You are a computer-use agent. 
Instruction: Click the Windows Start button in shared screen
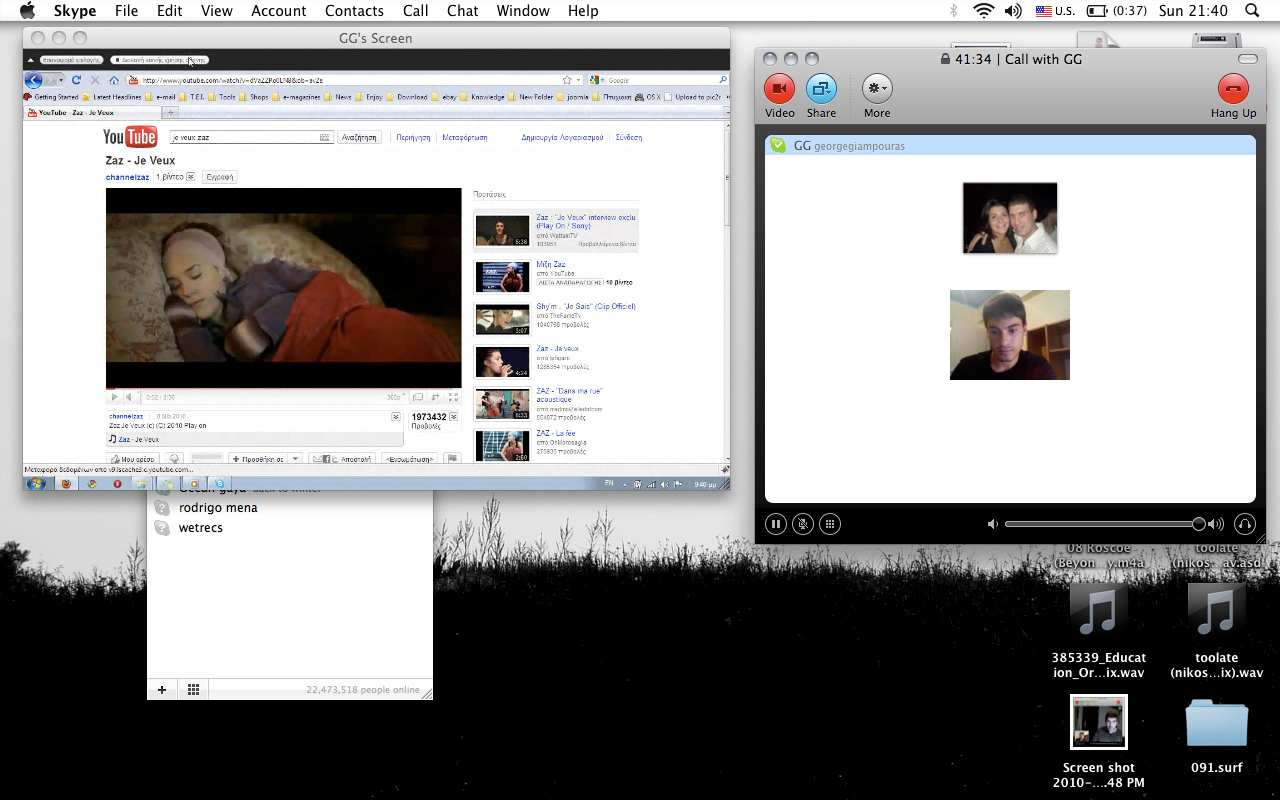pyautogui.click(x=37, y=483)
